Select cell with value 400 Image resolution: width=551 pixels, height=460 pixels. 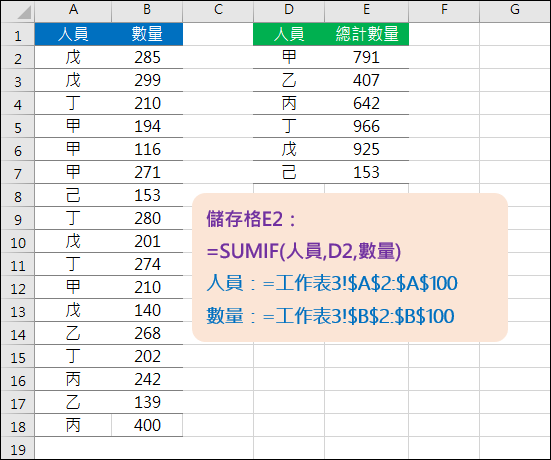tap(147, 425)
